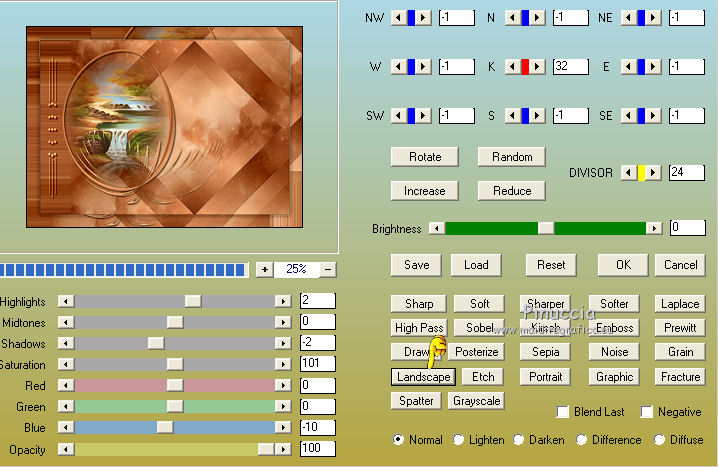718x467 pixels.
Task: Click the K center value field
Action: (571, 67)
